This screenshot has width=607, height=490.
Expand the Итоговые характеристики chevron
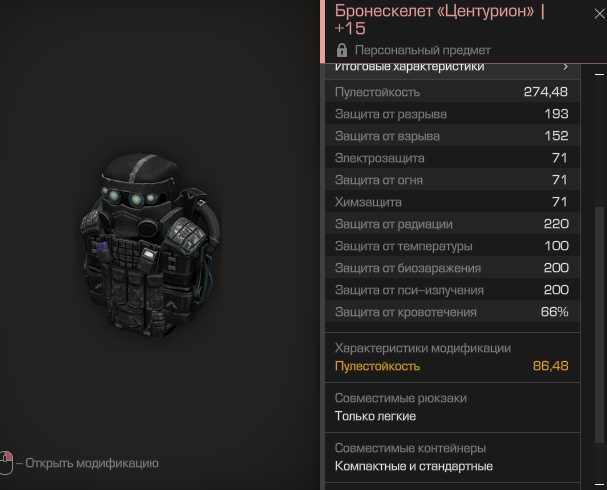(x=566, y=67)
